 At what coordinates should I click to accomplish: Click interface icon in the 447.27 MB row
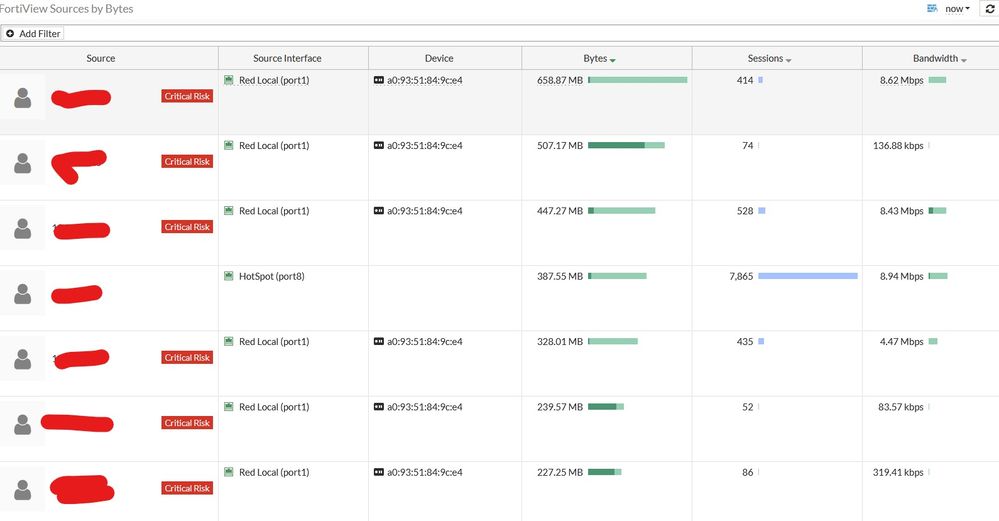229,211
